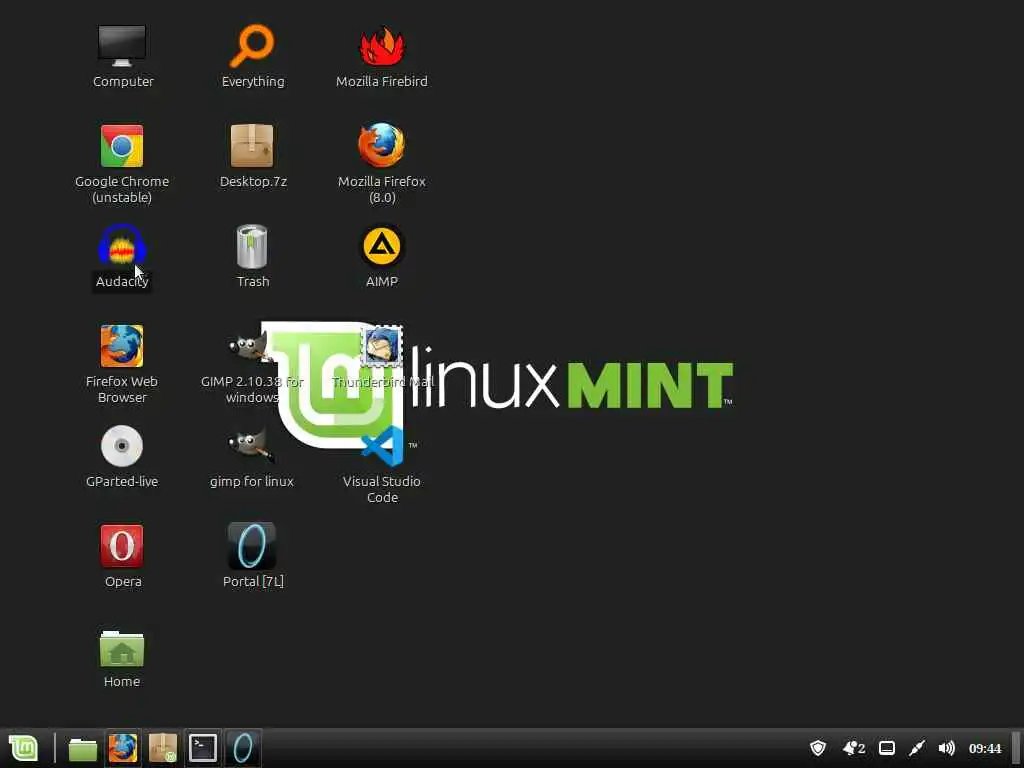Select the Desktop.7z archive file

pos(252,146)
